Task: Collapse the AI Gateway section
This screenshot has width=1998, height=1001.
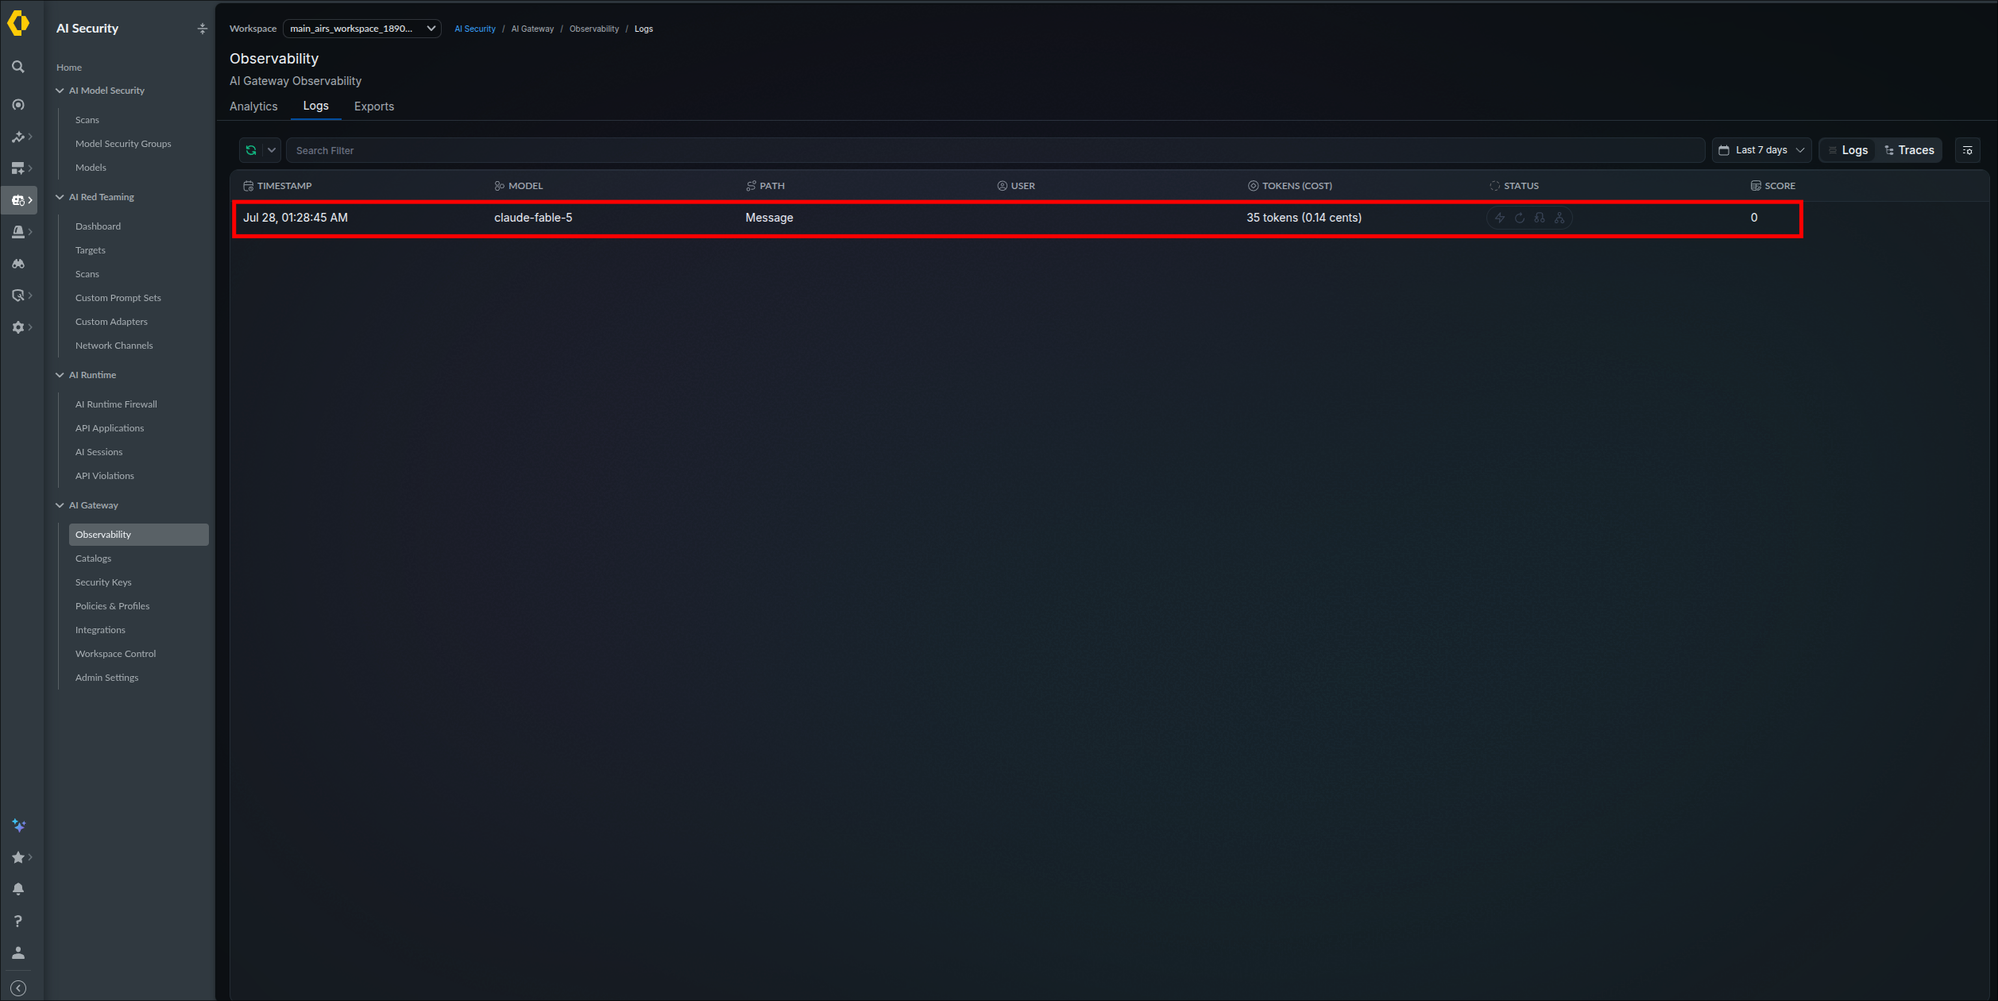Action: click(x=60, y=506)
